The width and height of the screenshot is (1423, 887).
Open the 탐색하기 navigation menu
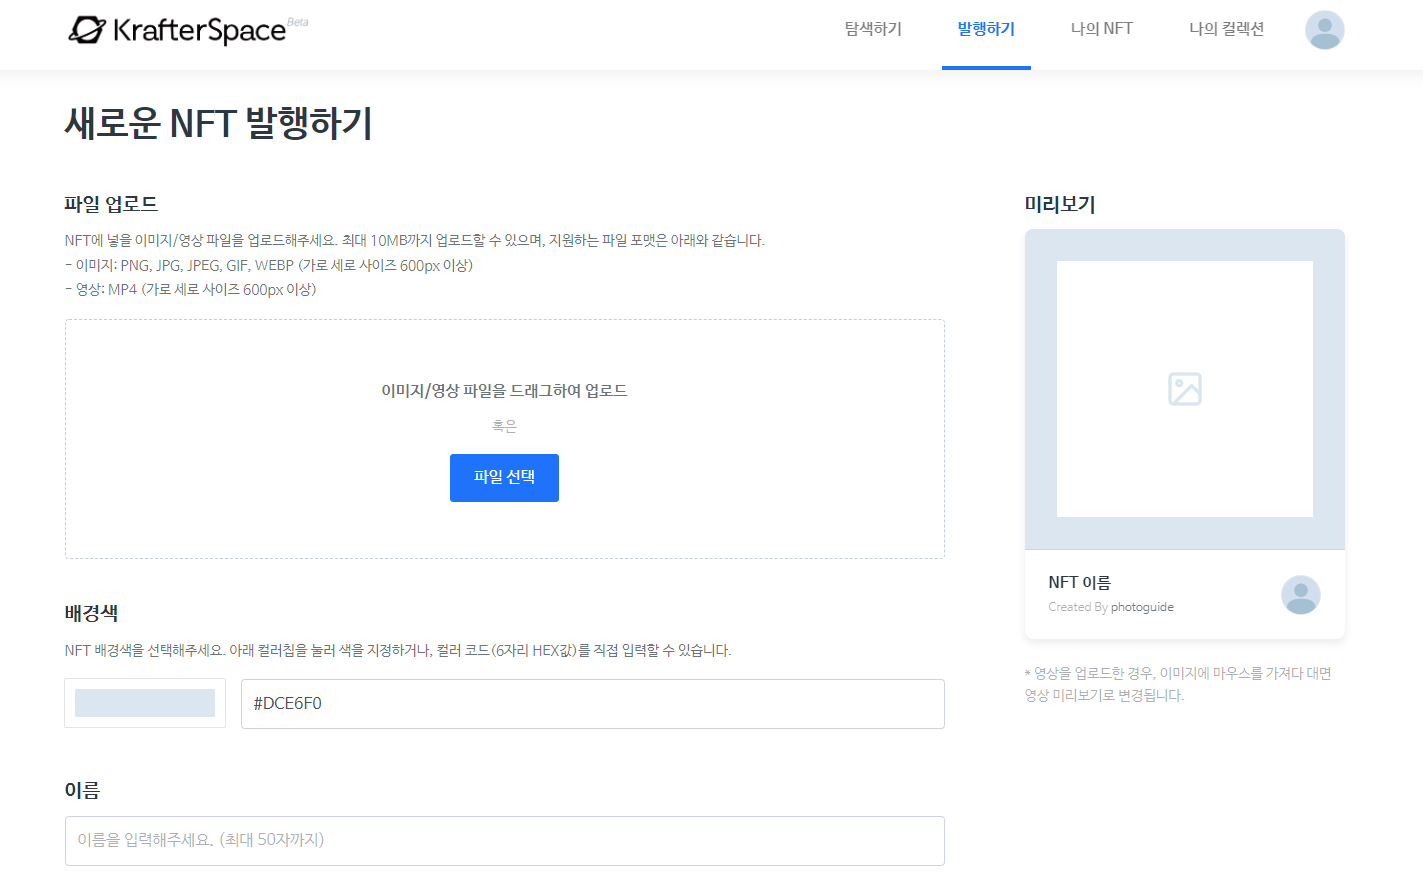(x=871, y=30)
